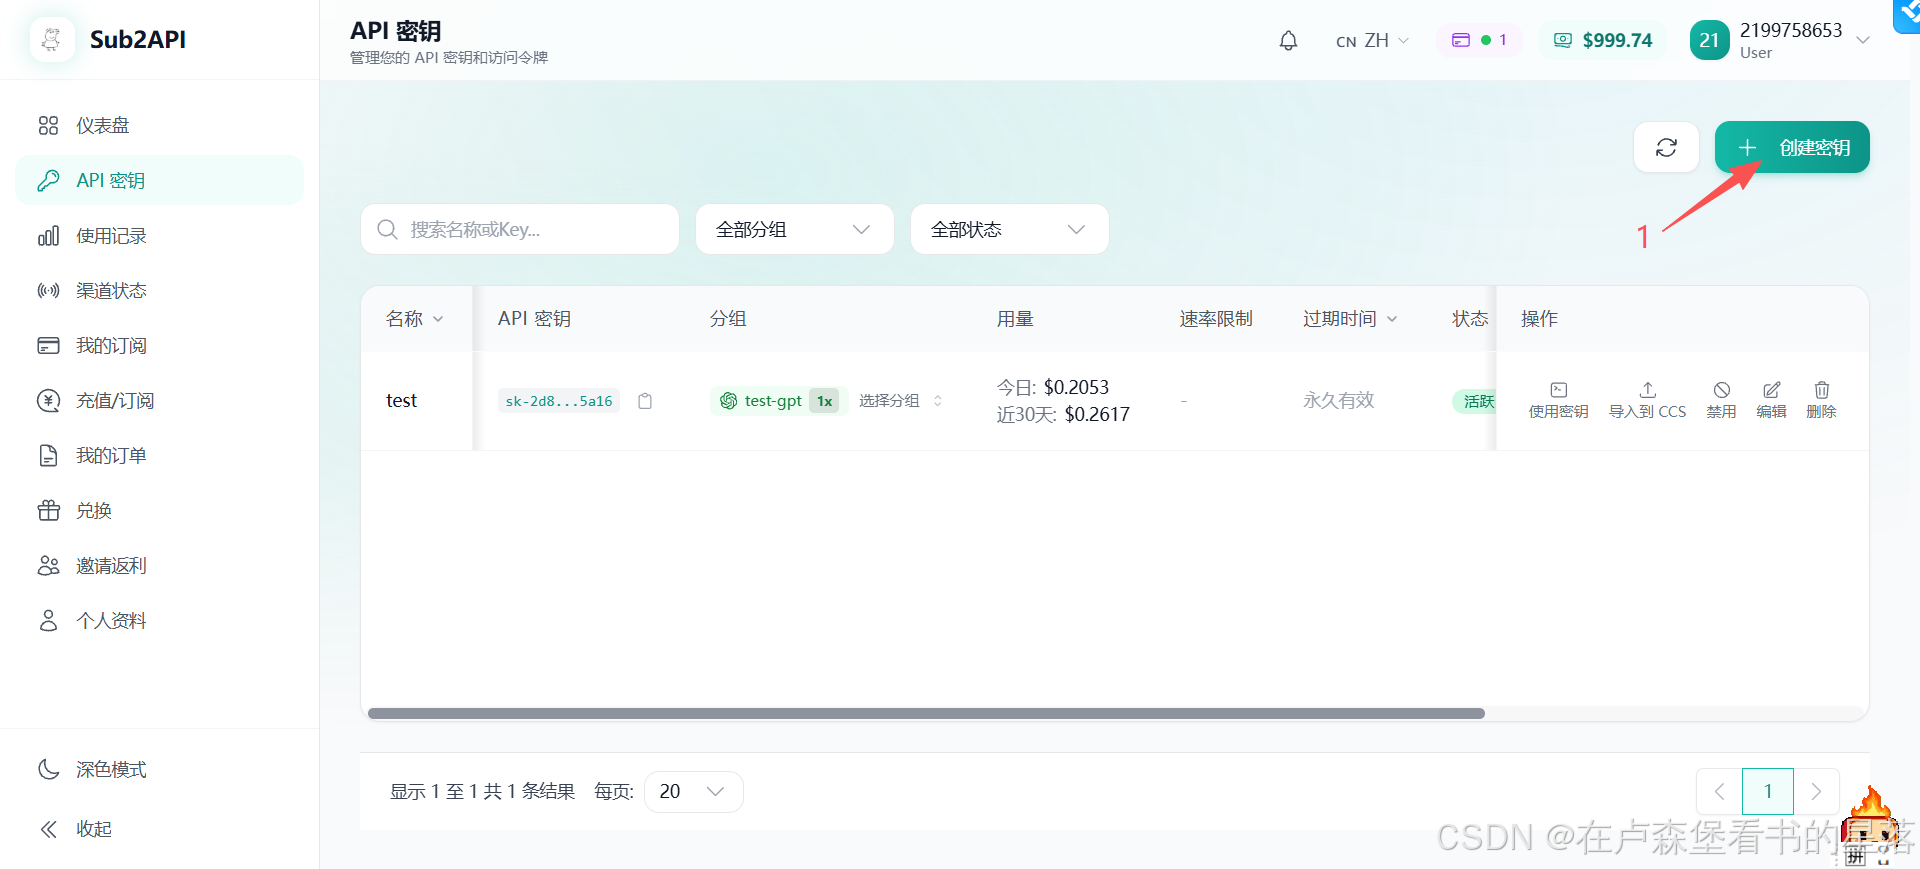The image size is (1920, 869).
Task: Click the avatar circle labeled 21
Action: point(1709,40)
